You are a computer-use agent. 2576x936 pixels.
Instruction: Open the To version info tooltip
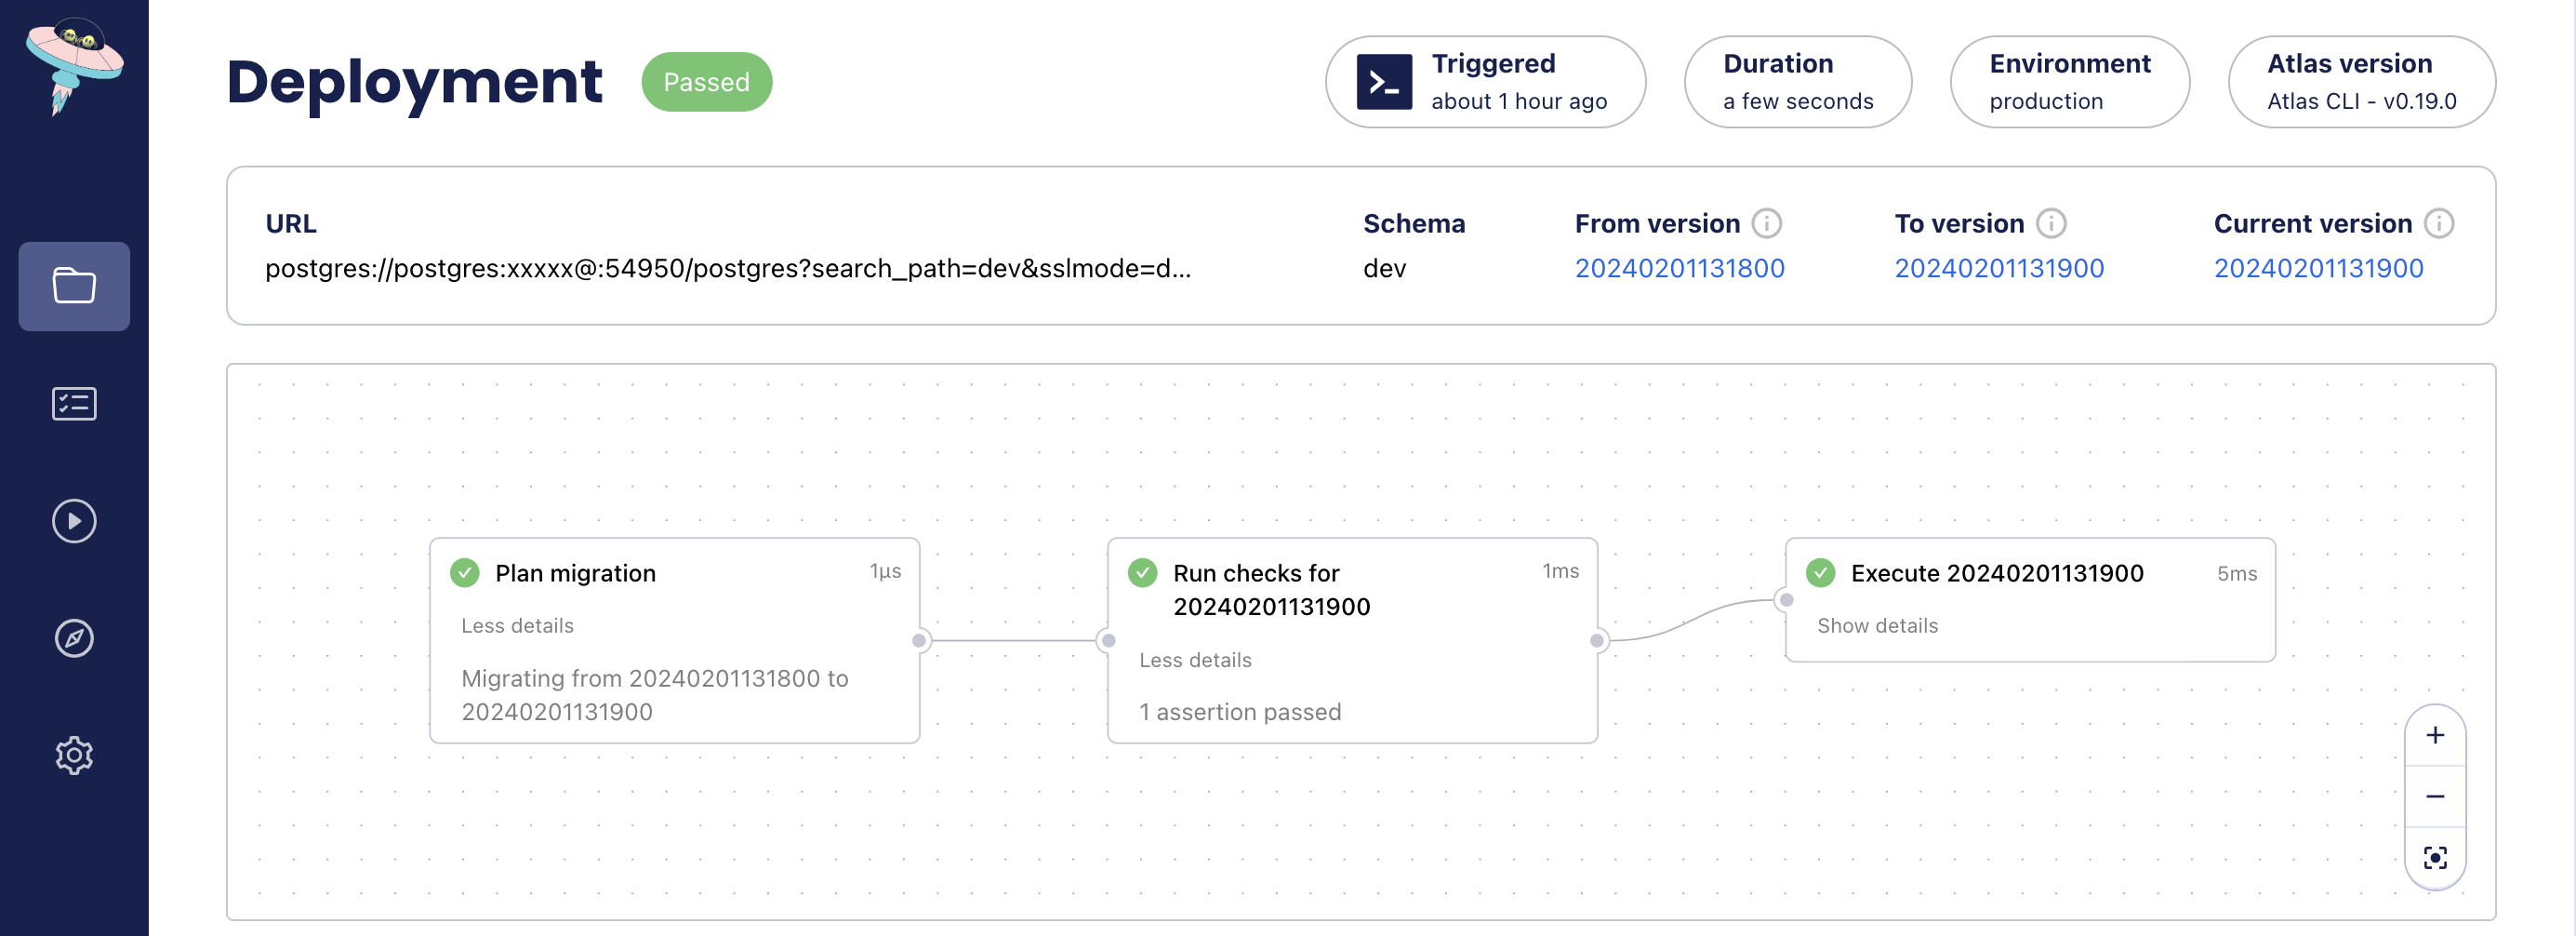[x=2053, y=223]
